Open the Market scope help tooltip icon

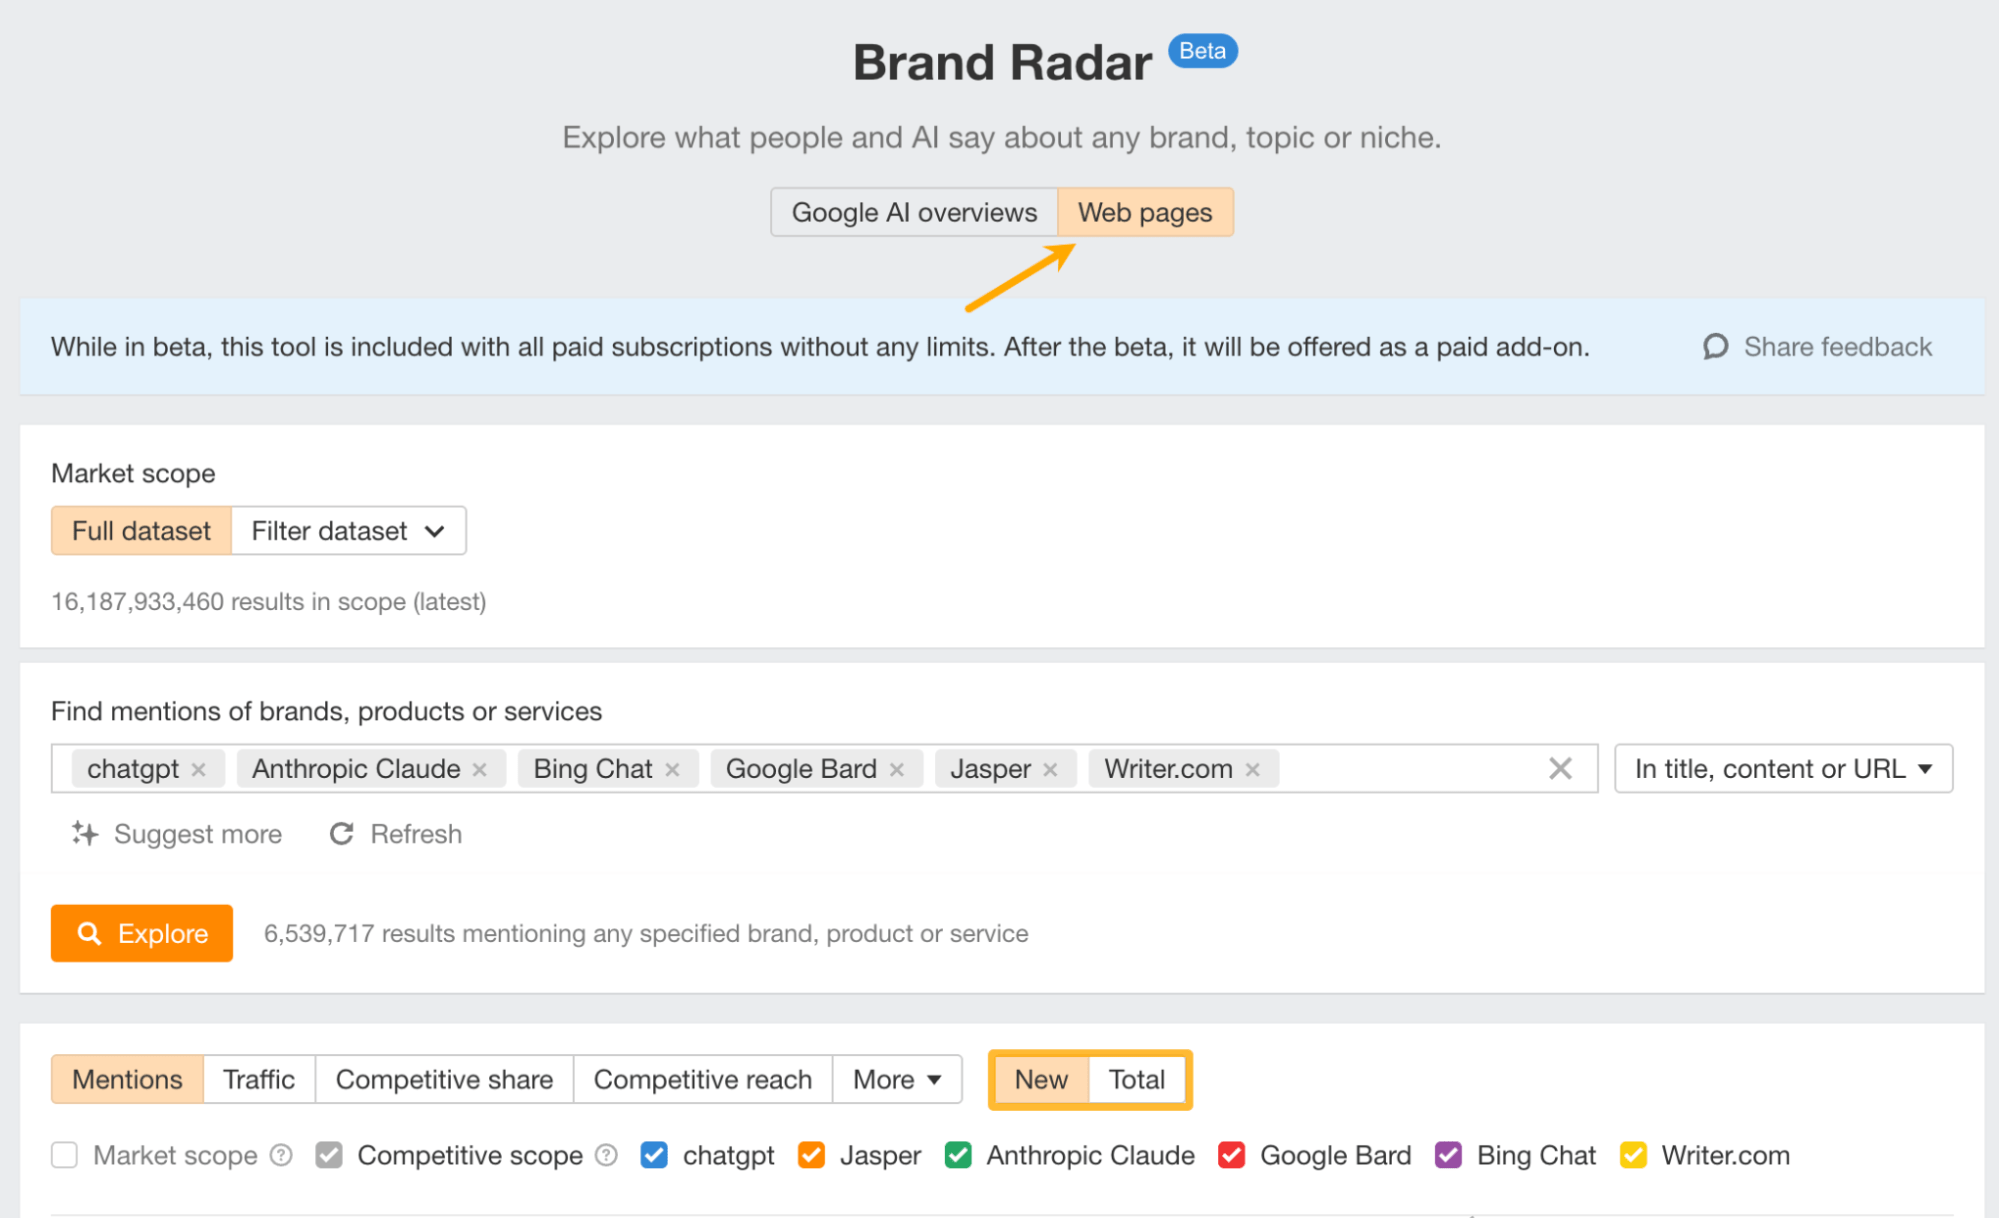click(282, 1155)
